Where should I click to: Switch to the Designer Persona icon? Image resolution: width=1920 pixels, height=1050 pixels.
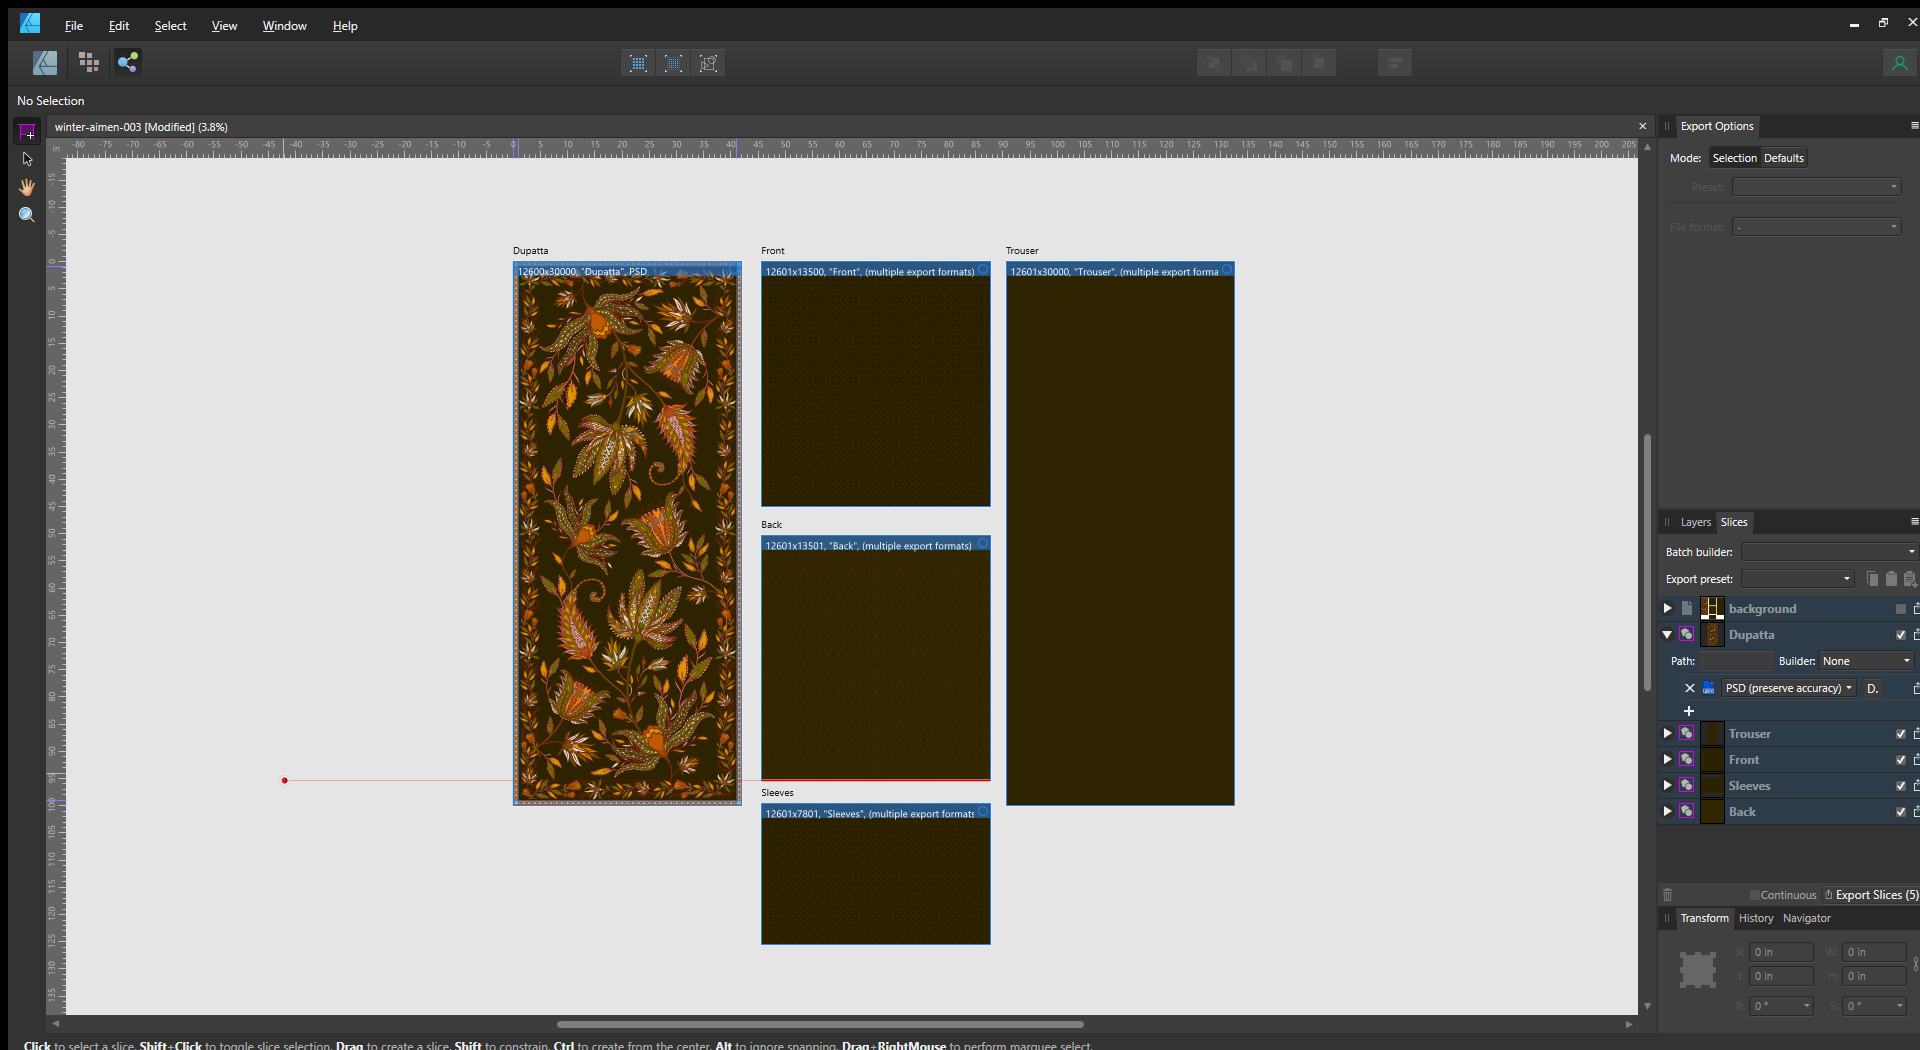pos(45,63)
